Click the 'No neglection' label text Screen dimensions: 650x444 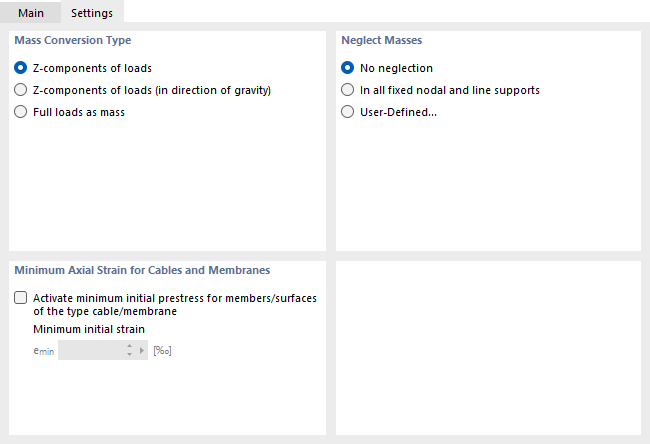pos(396,68)
